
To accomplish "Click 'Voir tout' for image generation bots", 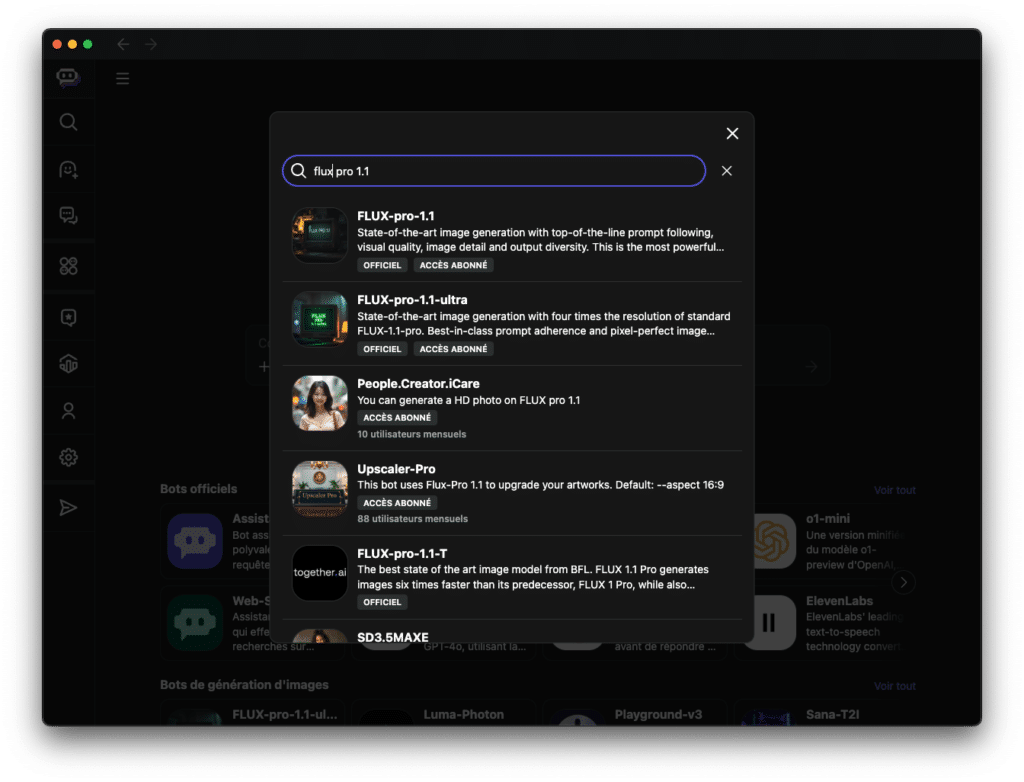I will (895, 686).
